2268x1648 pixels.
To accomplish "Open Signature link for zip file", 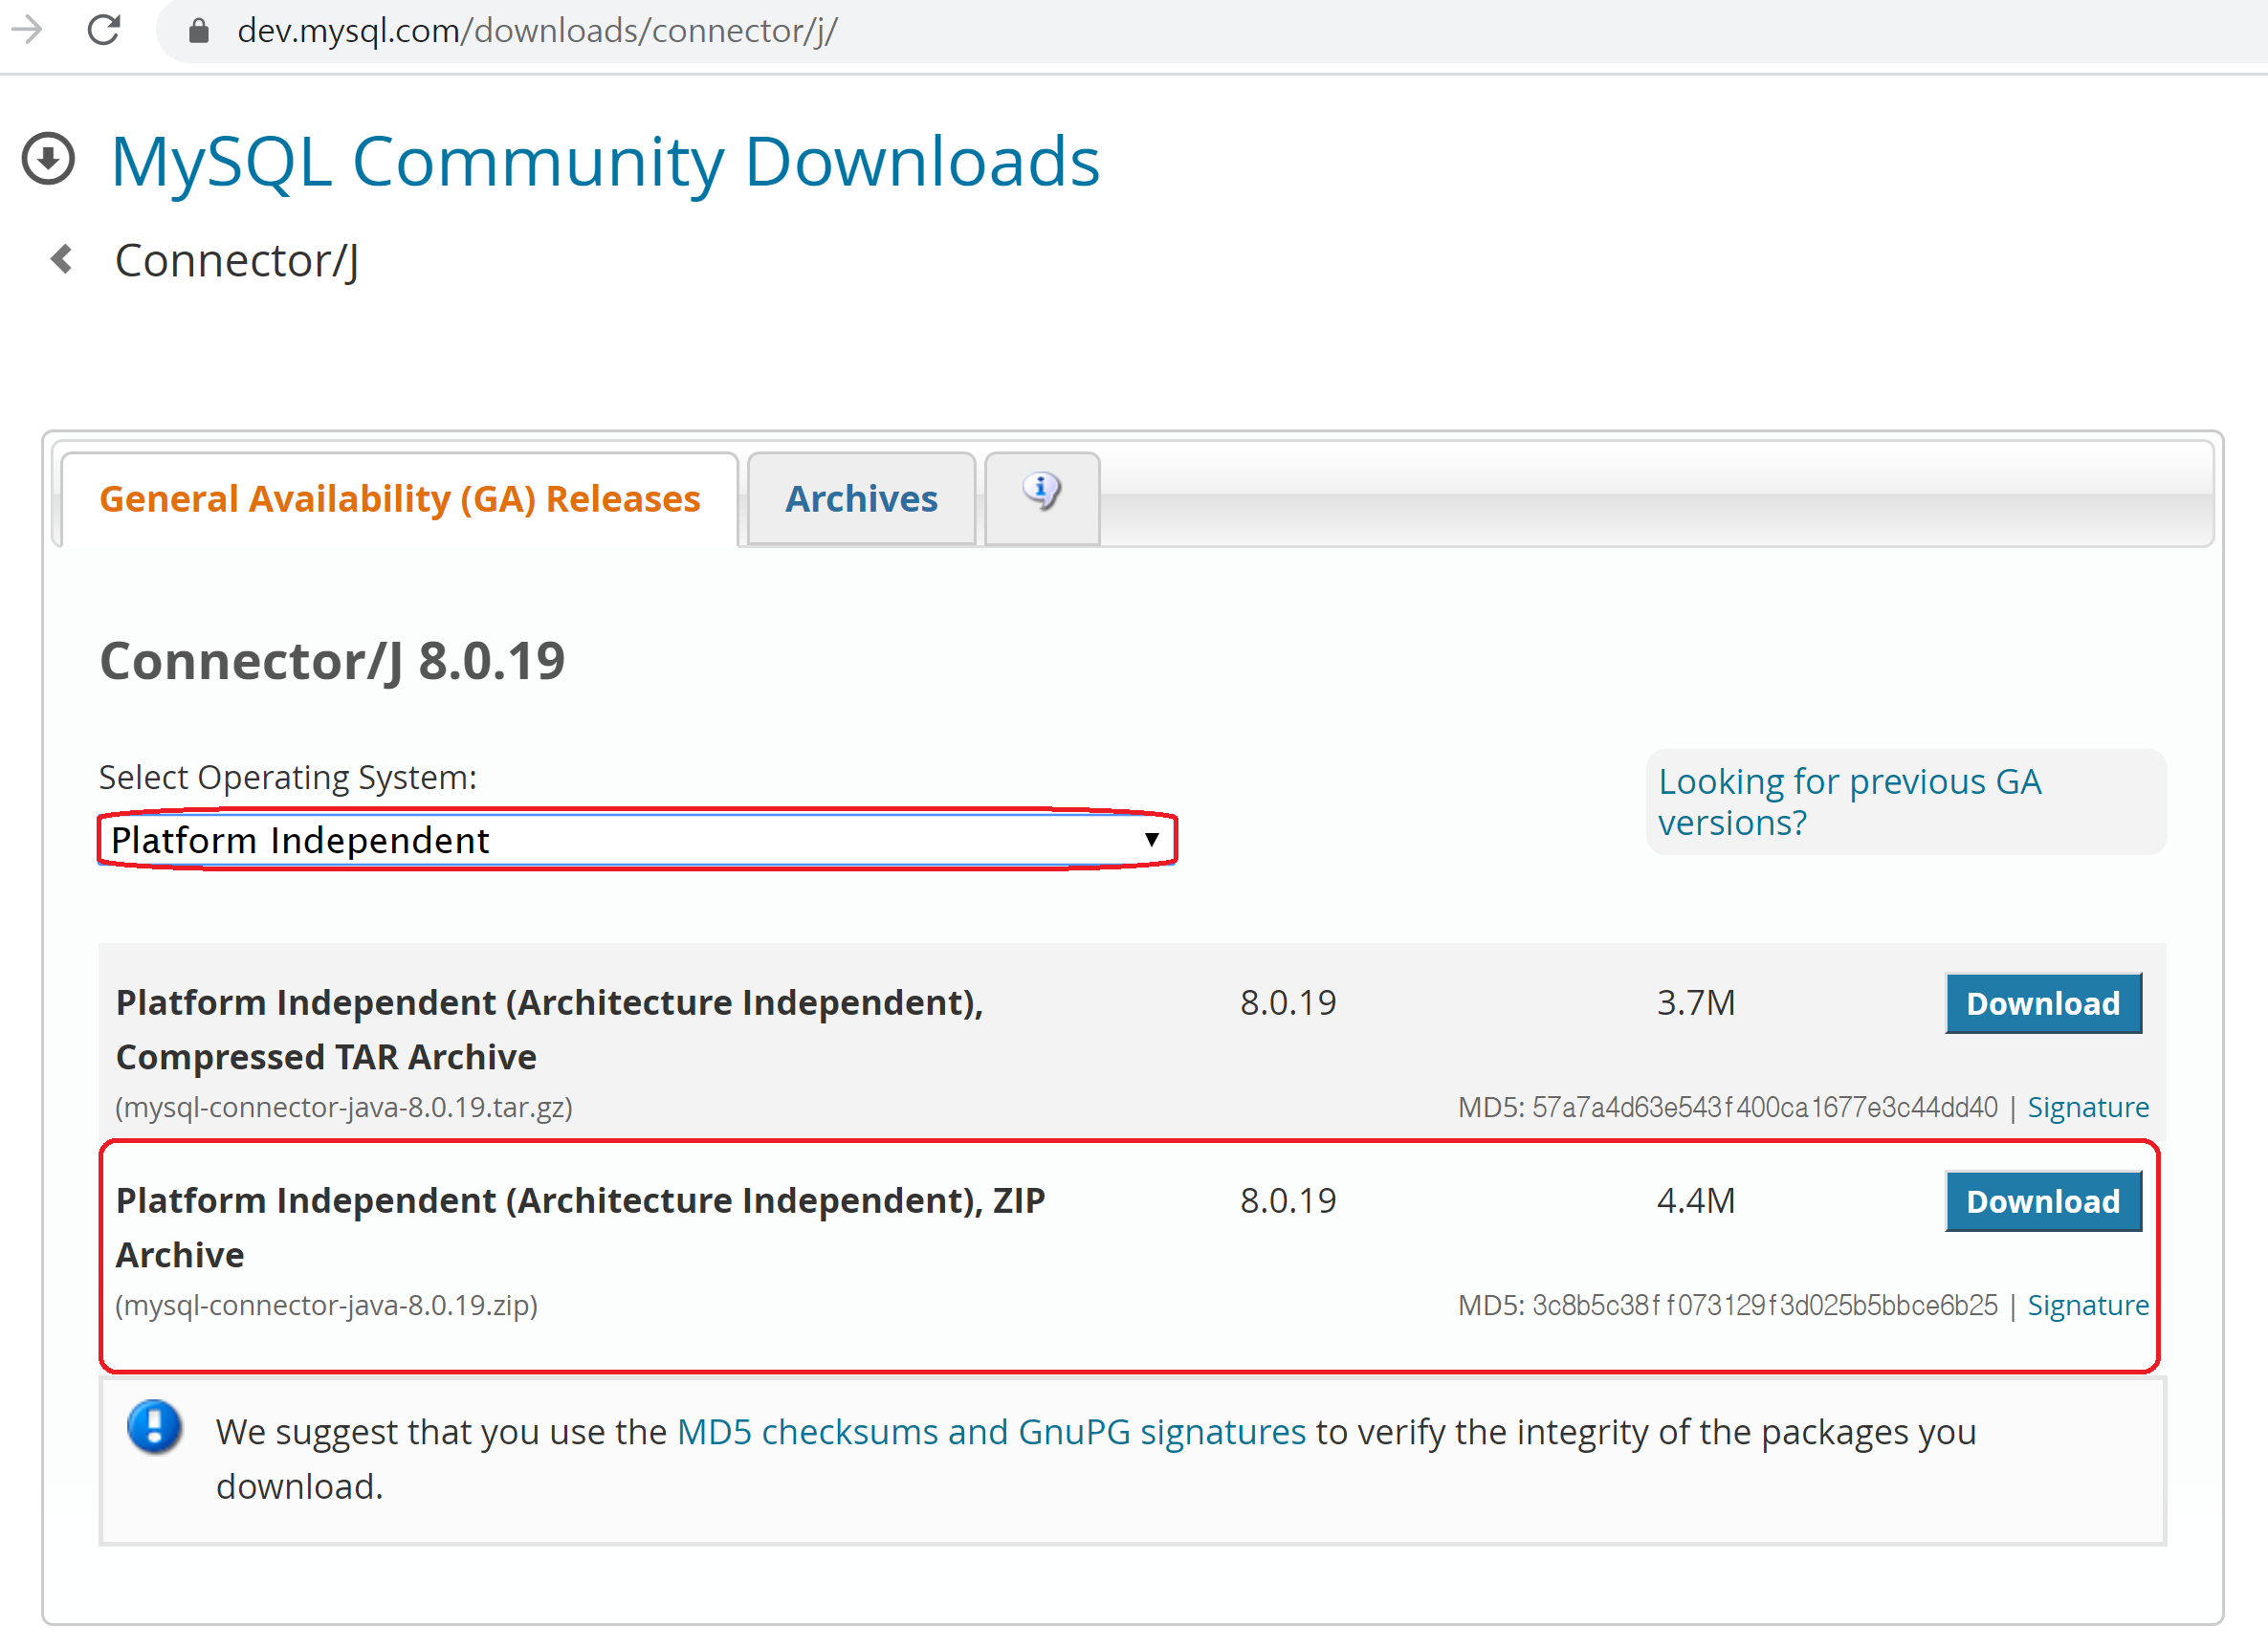I will (x=2087, y=1305).
